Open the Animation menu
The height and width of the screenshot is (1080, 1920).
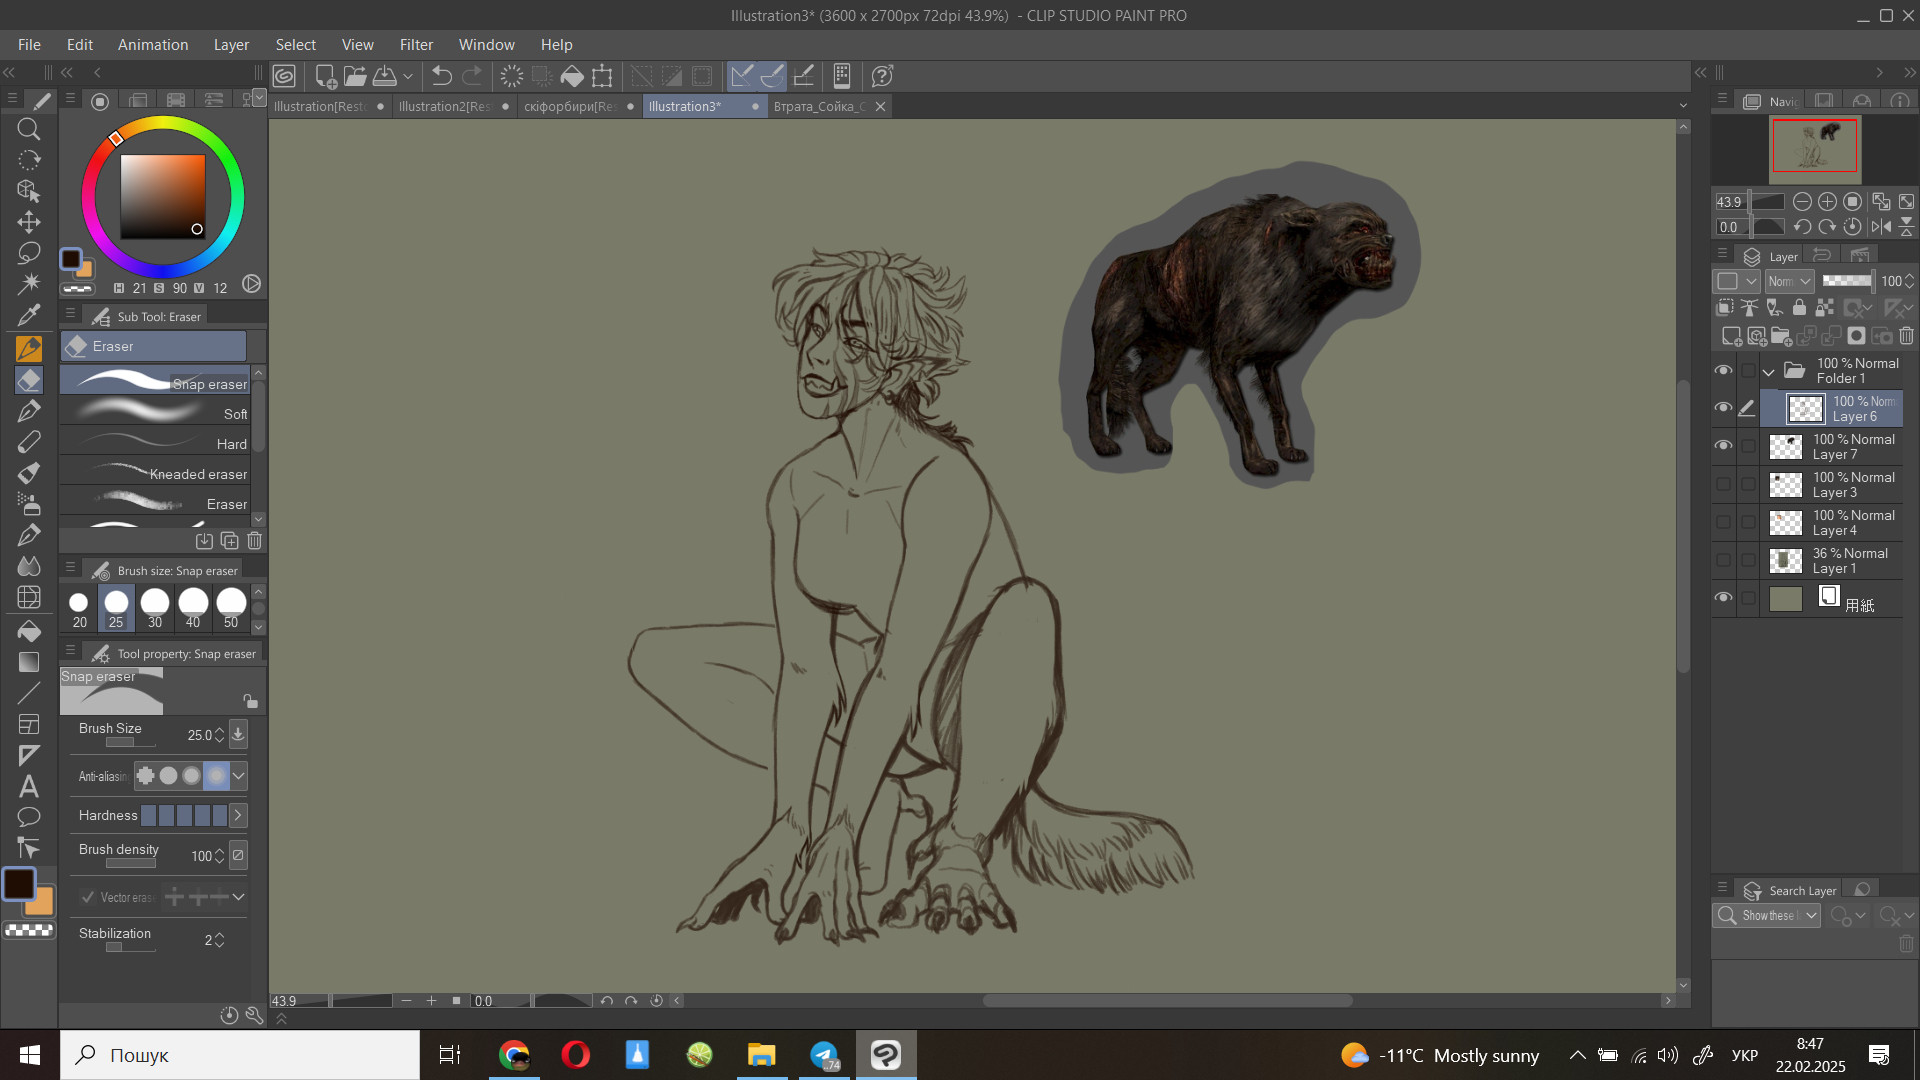[153, 45]
